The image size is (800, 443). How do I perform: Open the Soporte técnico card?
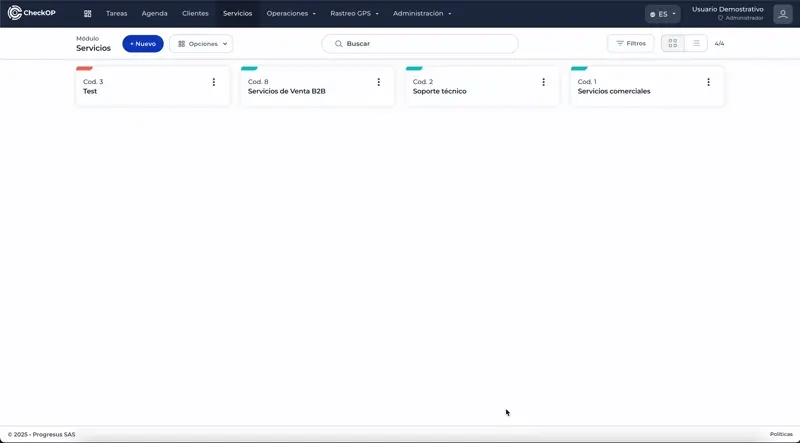click(482, 87)
